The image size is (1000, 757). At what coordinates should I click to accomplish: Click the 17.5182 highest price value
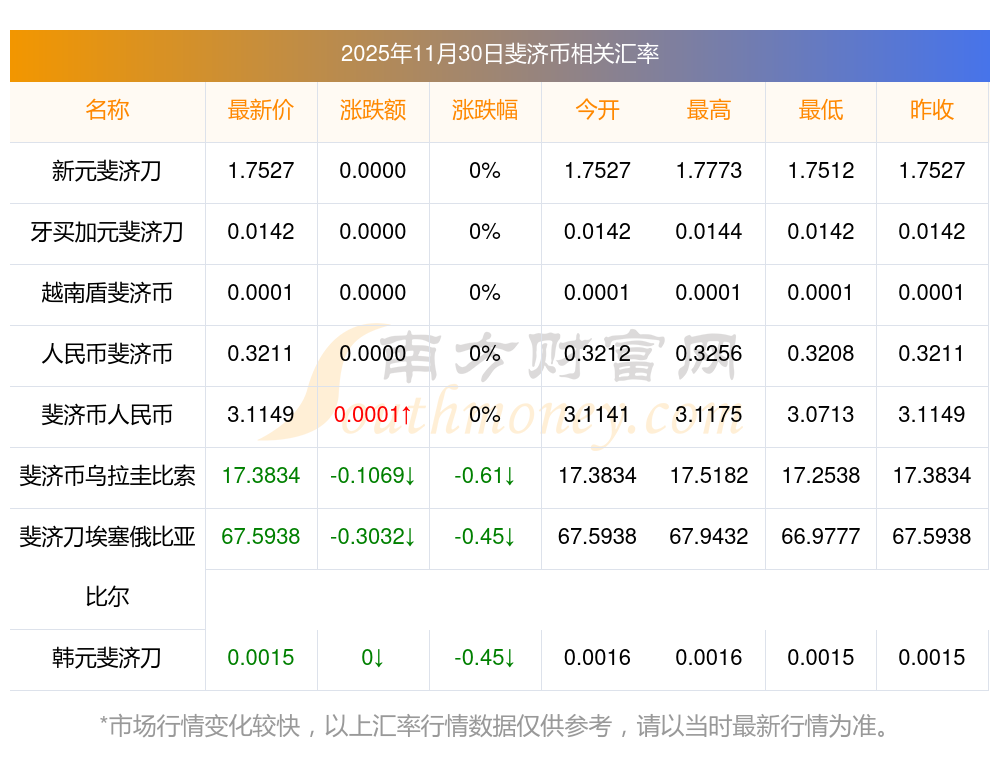click(709, 475)
